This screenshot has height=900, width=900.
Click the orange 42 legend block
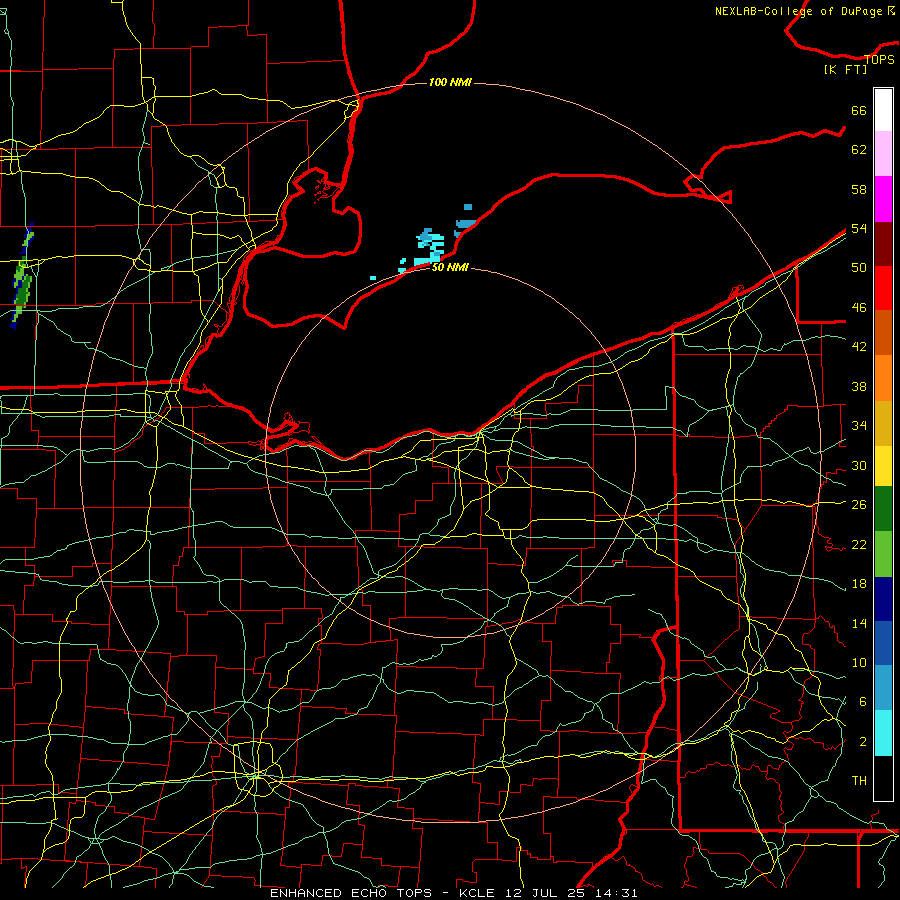point(883,378)
